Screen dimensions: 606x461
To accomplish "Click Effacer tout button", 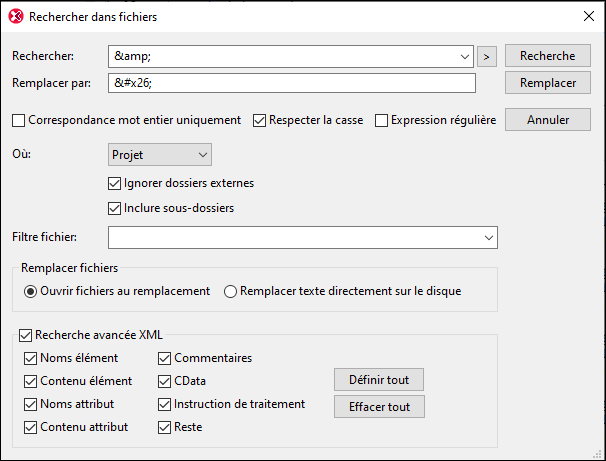I will (379, 407).
